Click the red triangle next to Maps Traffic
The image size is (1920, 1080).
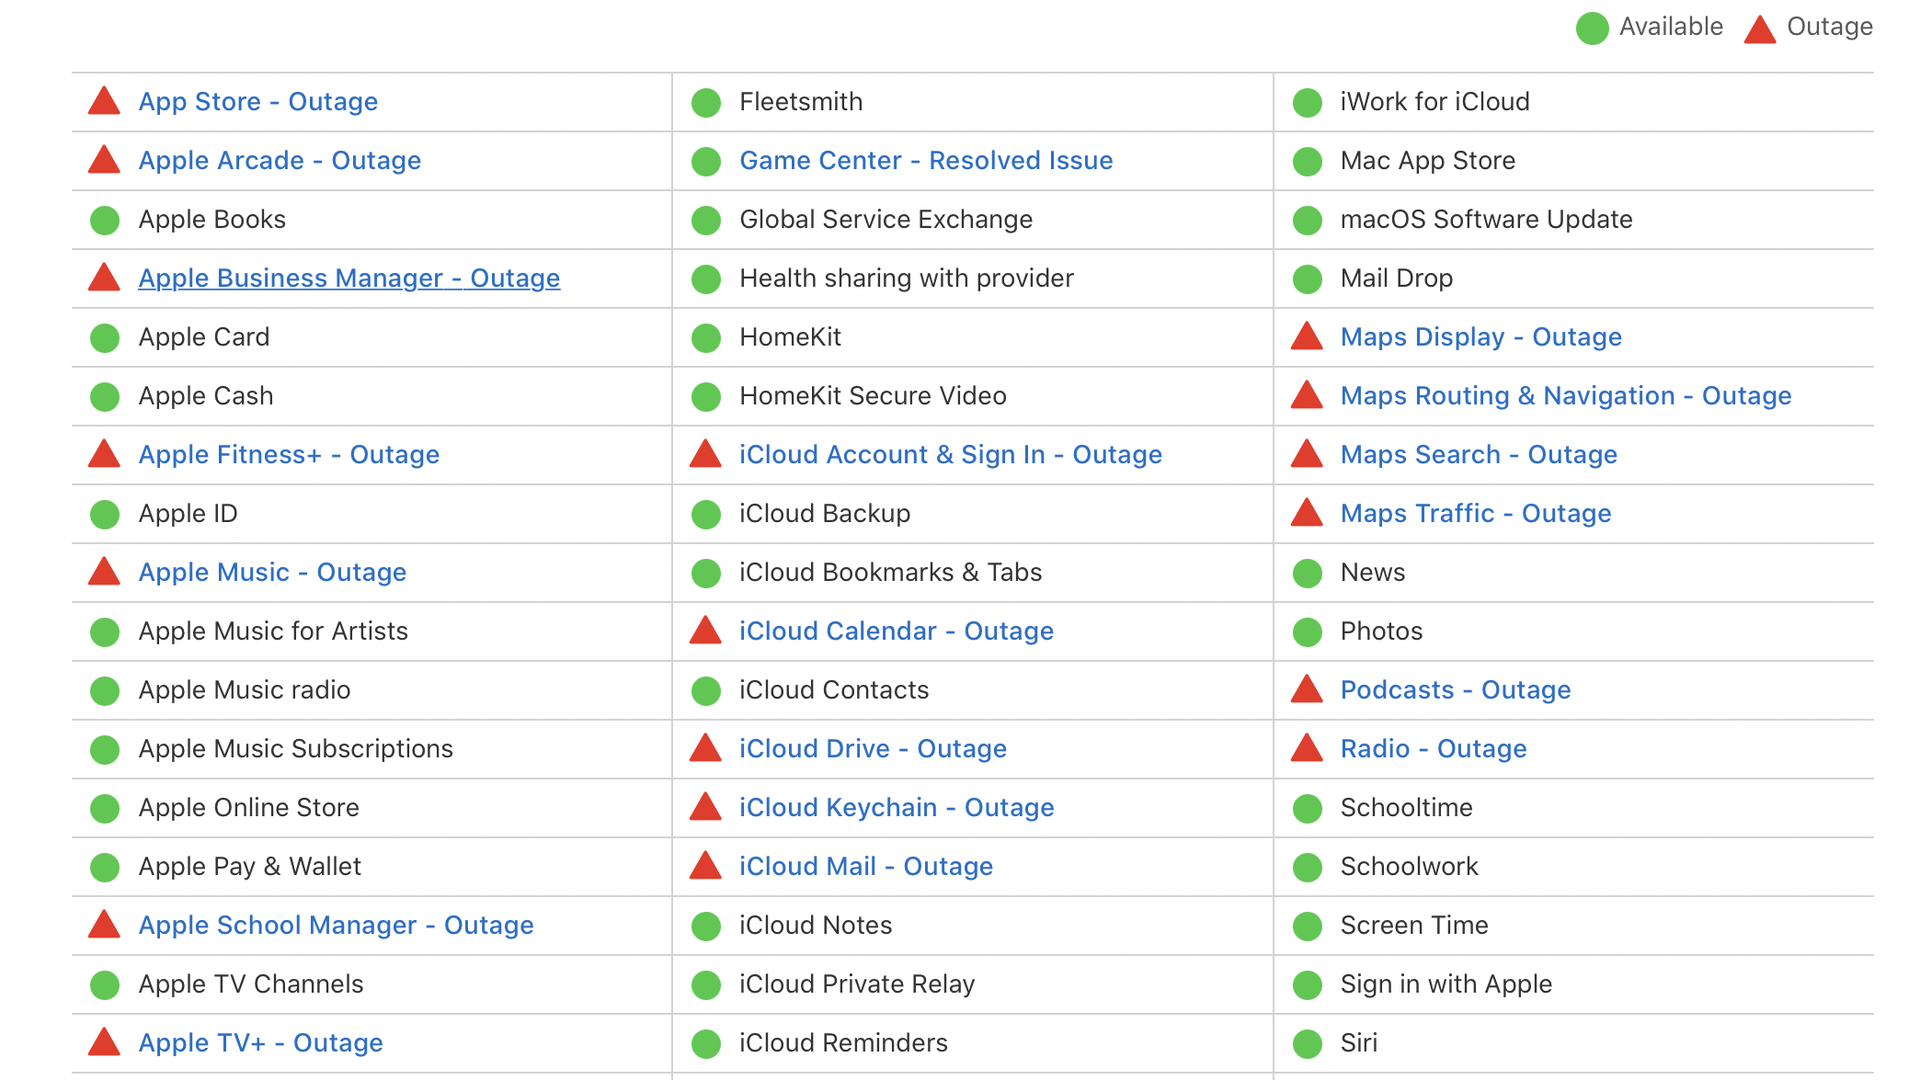pos(1307,513)
